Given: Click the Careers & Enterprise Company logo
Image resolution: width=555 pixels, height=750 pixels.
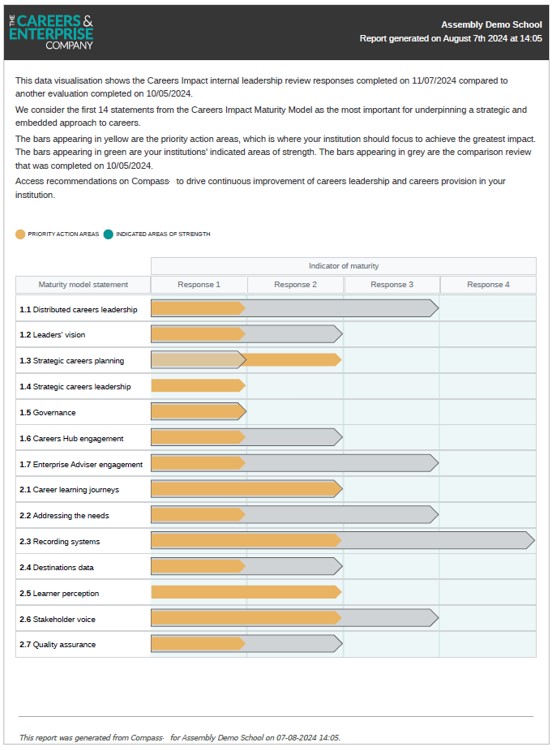Looking at the screenshot, I should [x=51, y=32].
